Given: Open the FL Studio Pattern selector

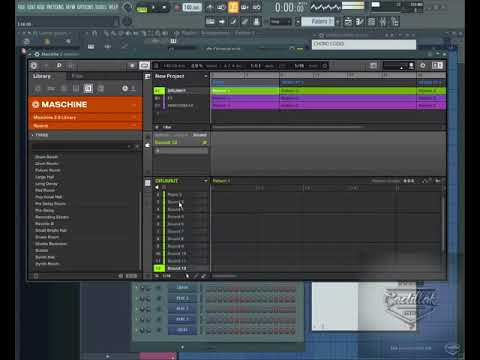Looking at the screenshot, I should [x=318, y=22].
